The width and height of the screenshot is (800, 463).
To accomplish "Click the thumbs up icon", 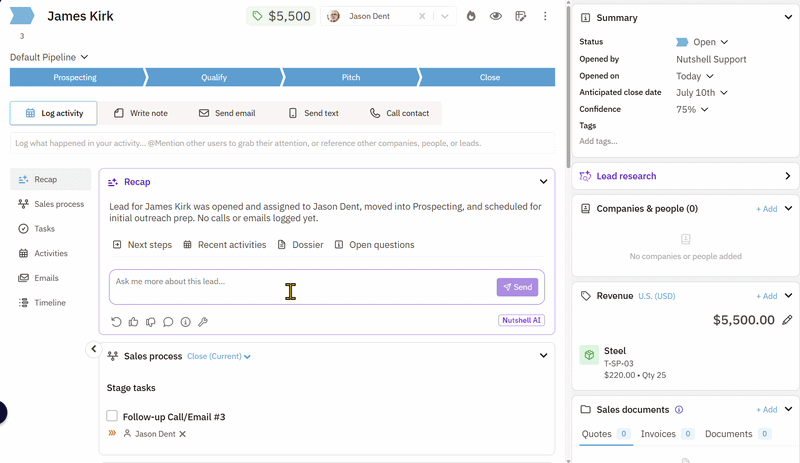I will pos(134,322).
